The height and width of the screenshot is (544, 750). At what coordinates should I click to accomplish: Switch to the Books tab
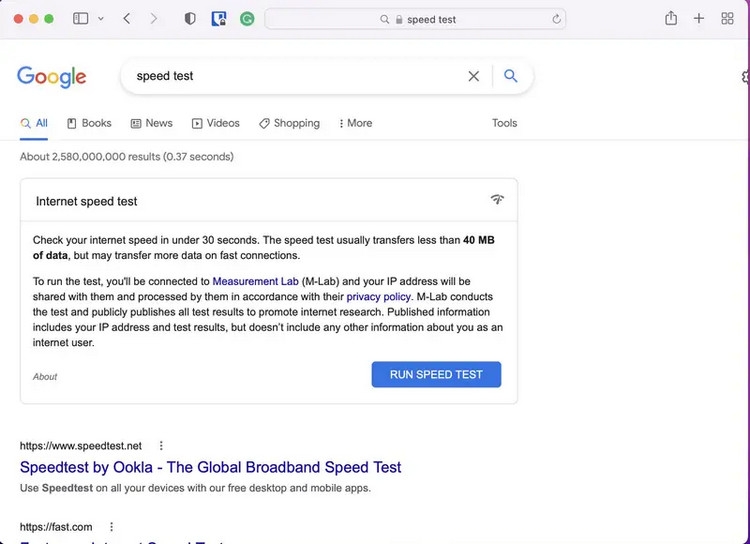click(89, 123)
